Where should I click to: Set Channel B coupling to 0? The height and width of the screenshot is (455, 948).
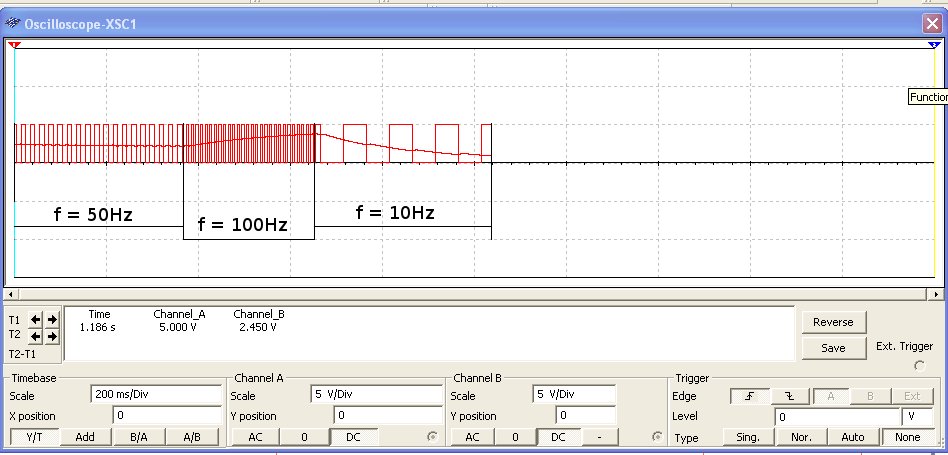tap(515, 437)
